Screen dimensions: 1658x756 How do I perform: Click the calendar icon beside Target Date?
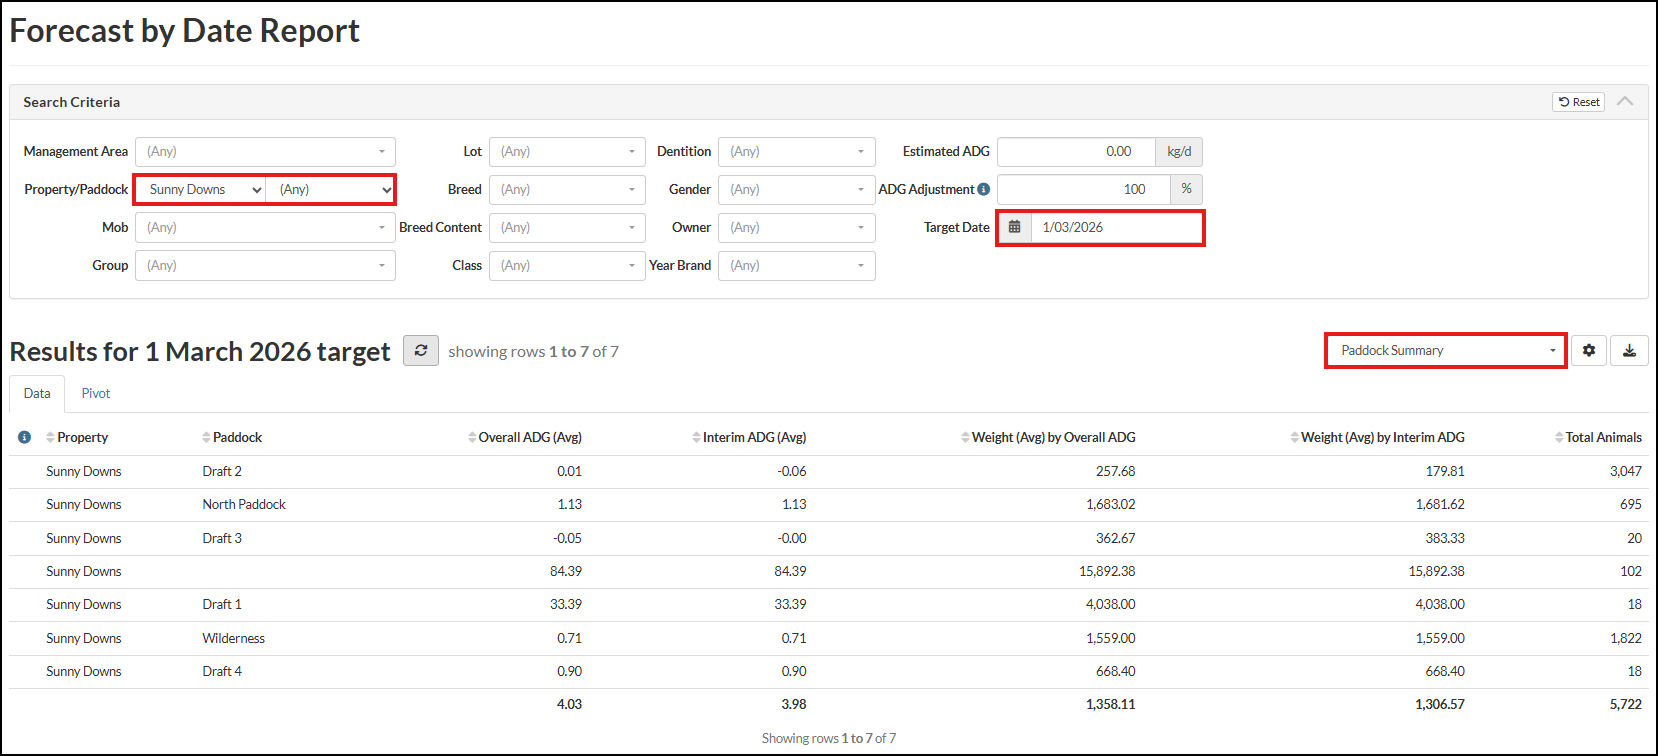click(1014, 228)
